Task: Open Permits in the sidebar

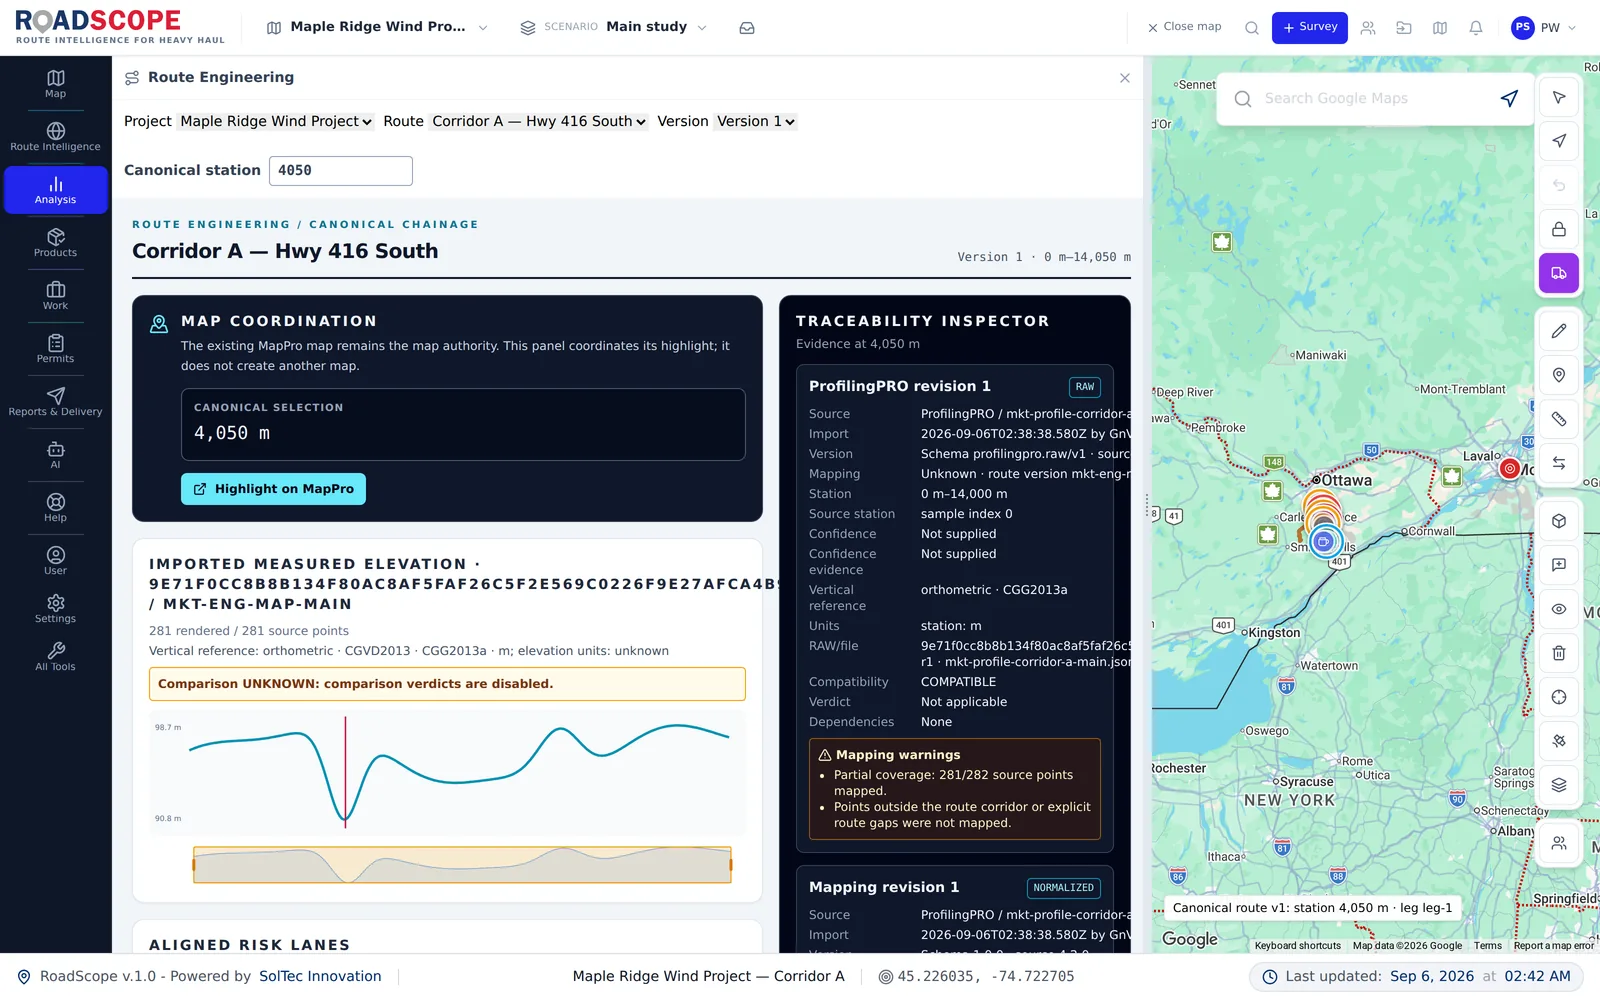Action: tap(55, 349)
